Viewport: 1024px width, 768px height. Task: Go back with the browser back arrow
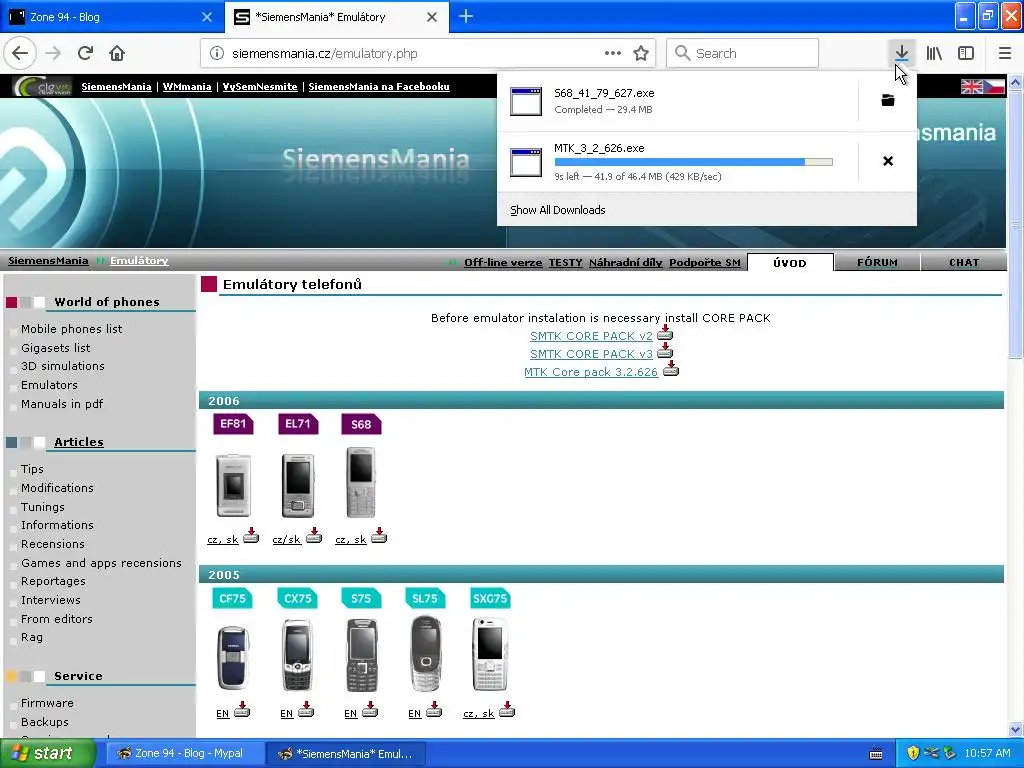(20, 53)
